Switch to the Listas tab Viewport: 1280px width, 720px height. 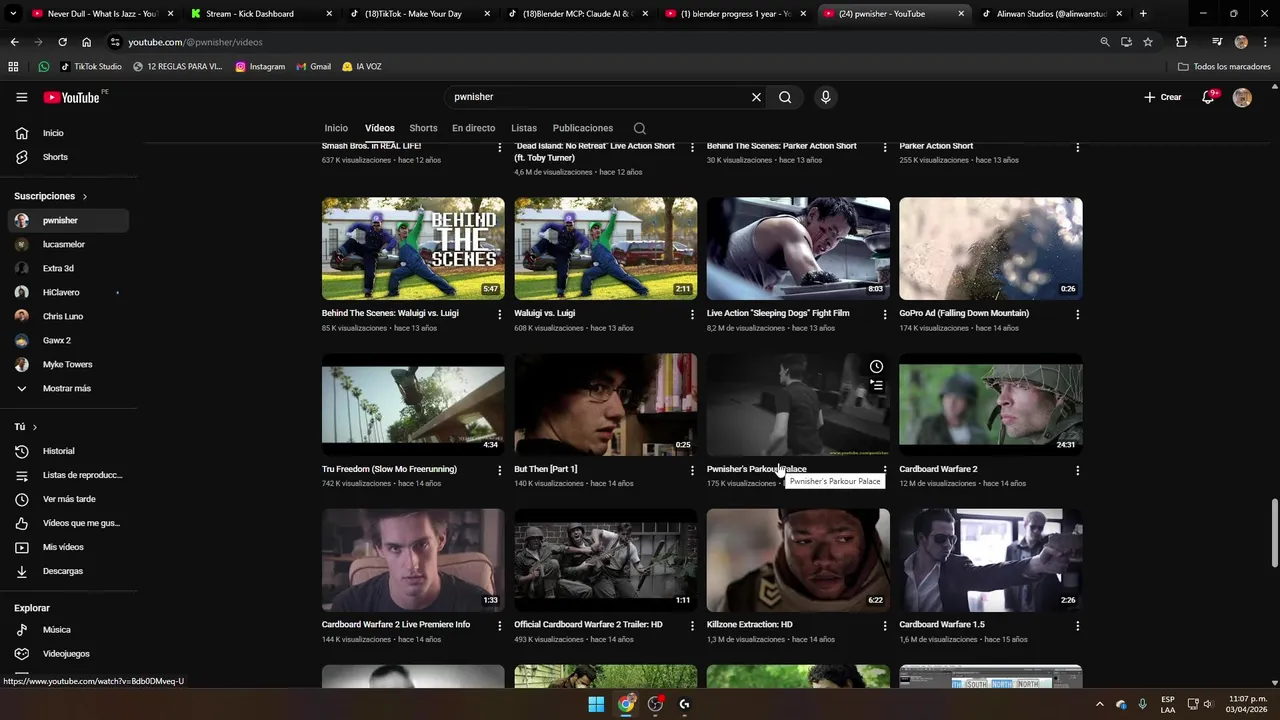pos(524,128)
